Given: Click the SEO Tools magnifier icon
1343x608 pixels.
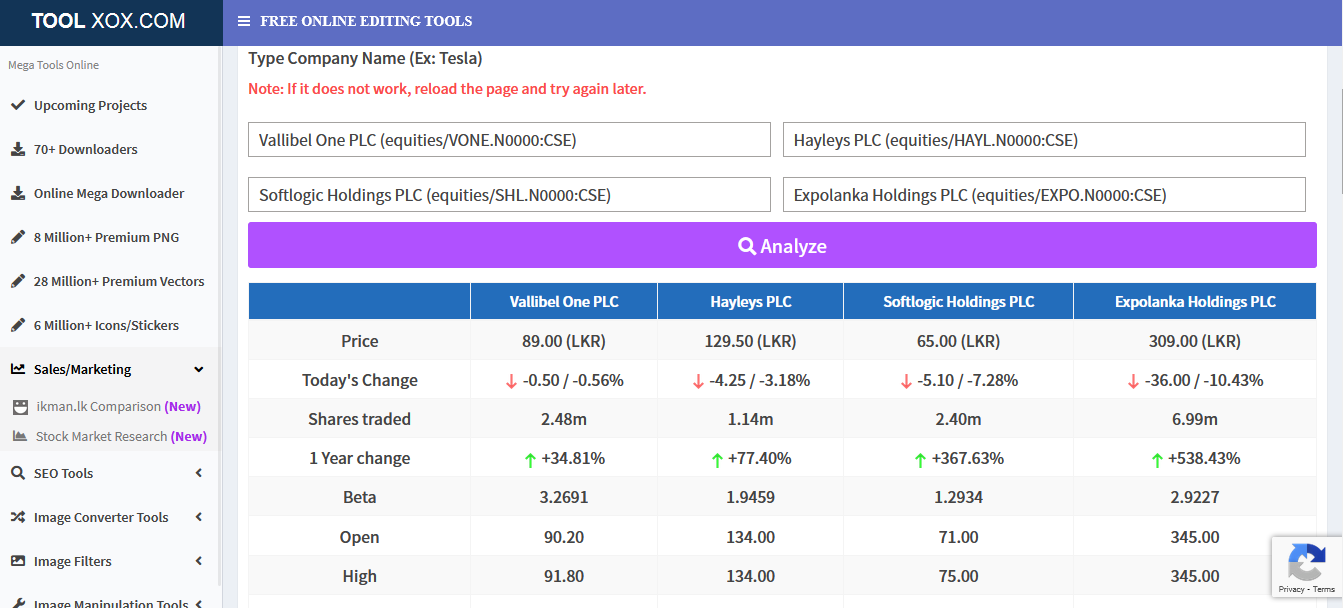Looking at the screenshot, I should (17, 473).
